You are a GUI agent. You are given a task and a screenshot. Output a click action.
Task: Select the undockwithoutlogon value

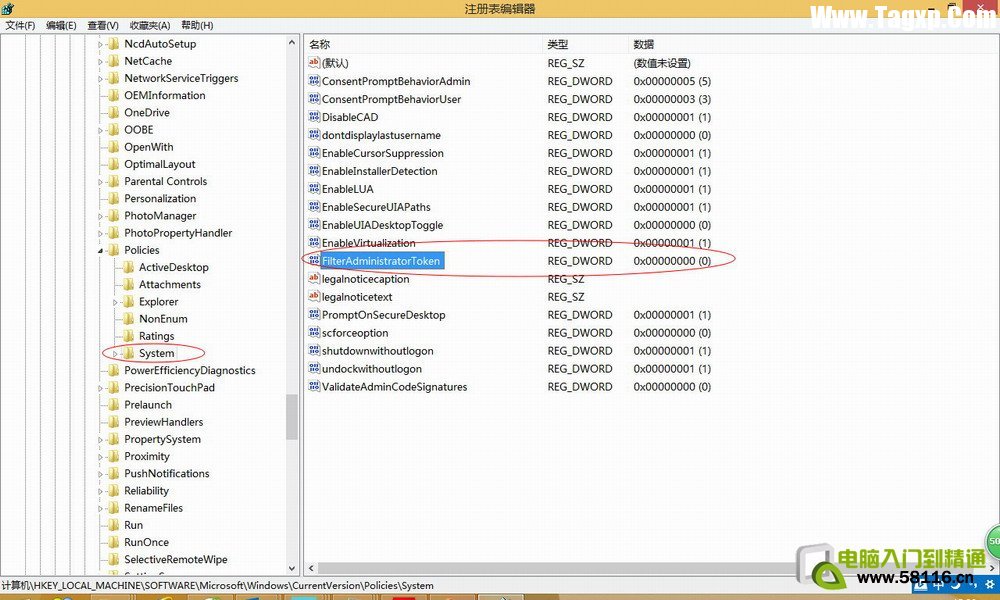[372, 369]
